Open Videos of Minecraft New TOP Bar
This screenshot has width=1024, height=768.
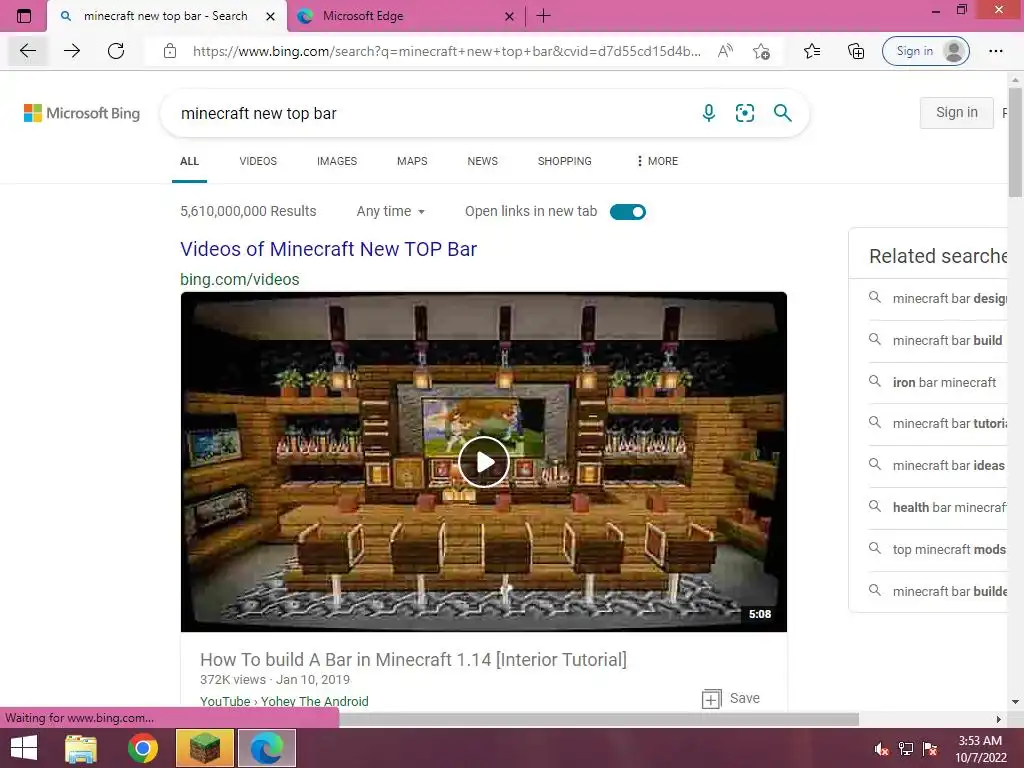pyautogui.click(x=328, y=249)
